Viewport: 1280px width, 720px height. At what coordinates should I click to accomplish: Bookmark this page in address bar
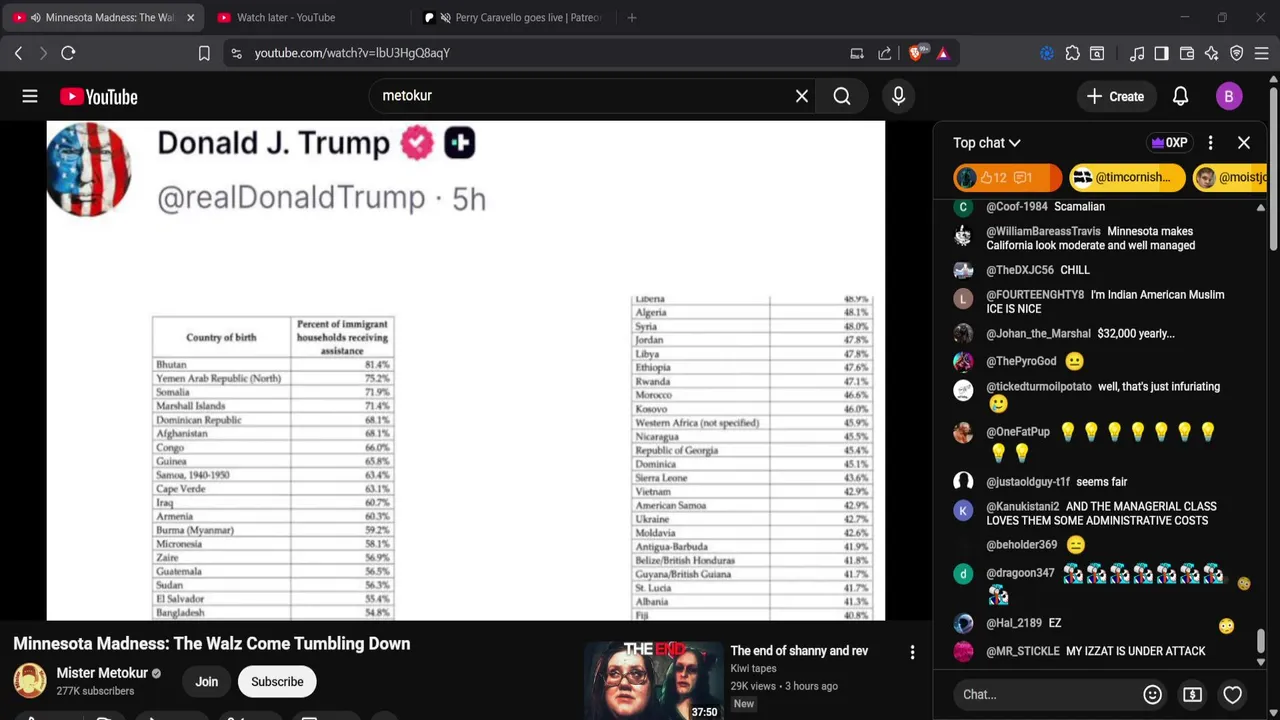204,53
